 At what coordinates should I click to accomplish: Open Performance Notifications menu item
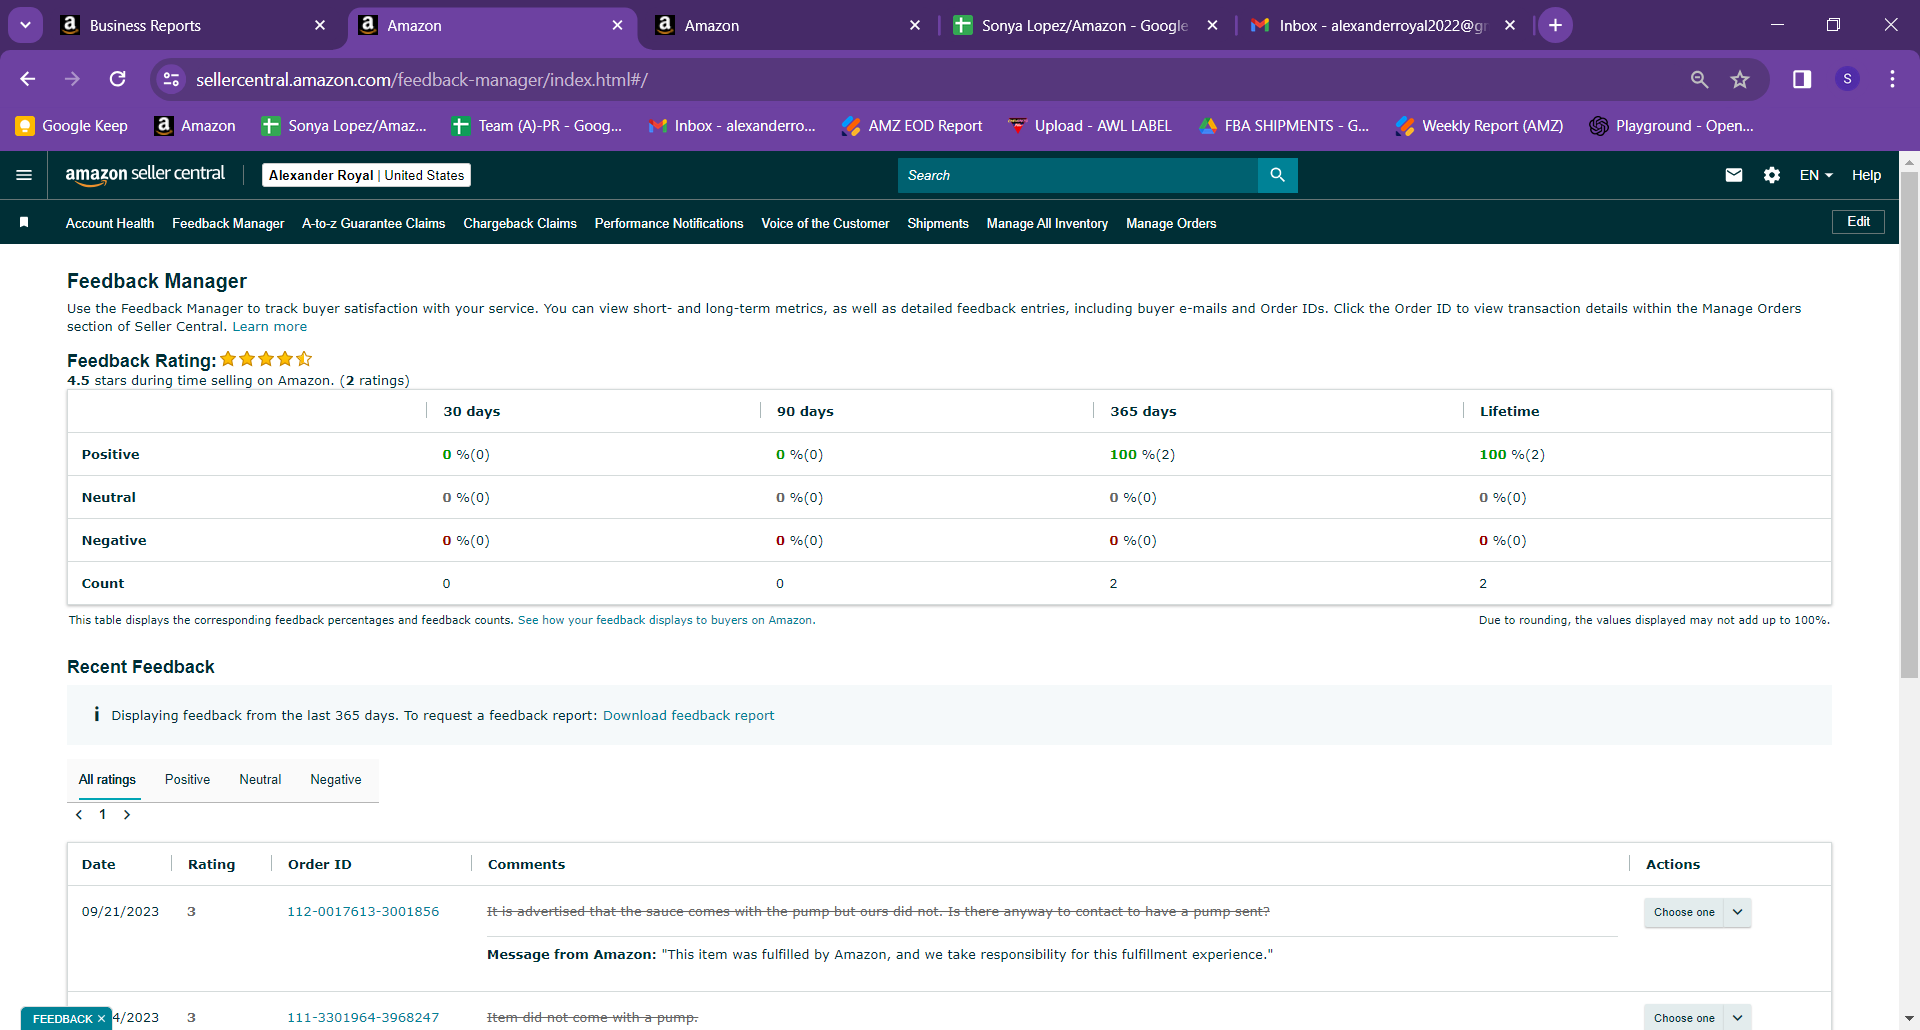pos(669,223)
